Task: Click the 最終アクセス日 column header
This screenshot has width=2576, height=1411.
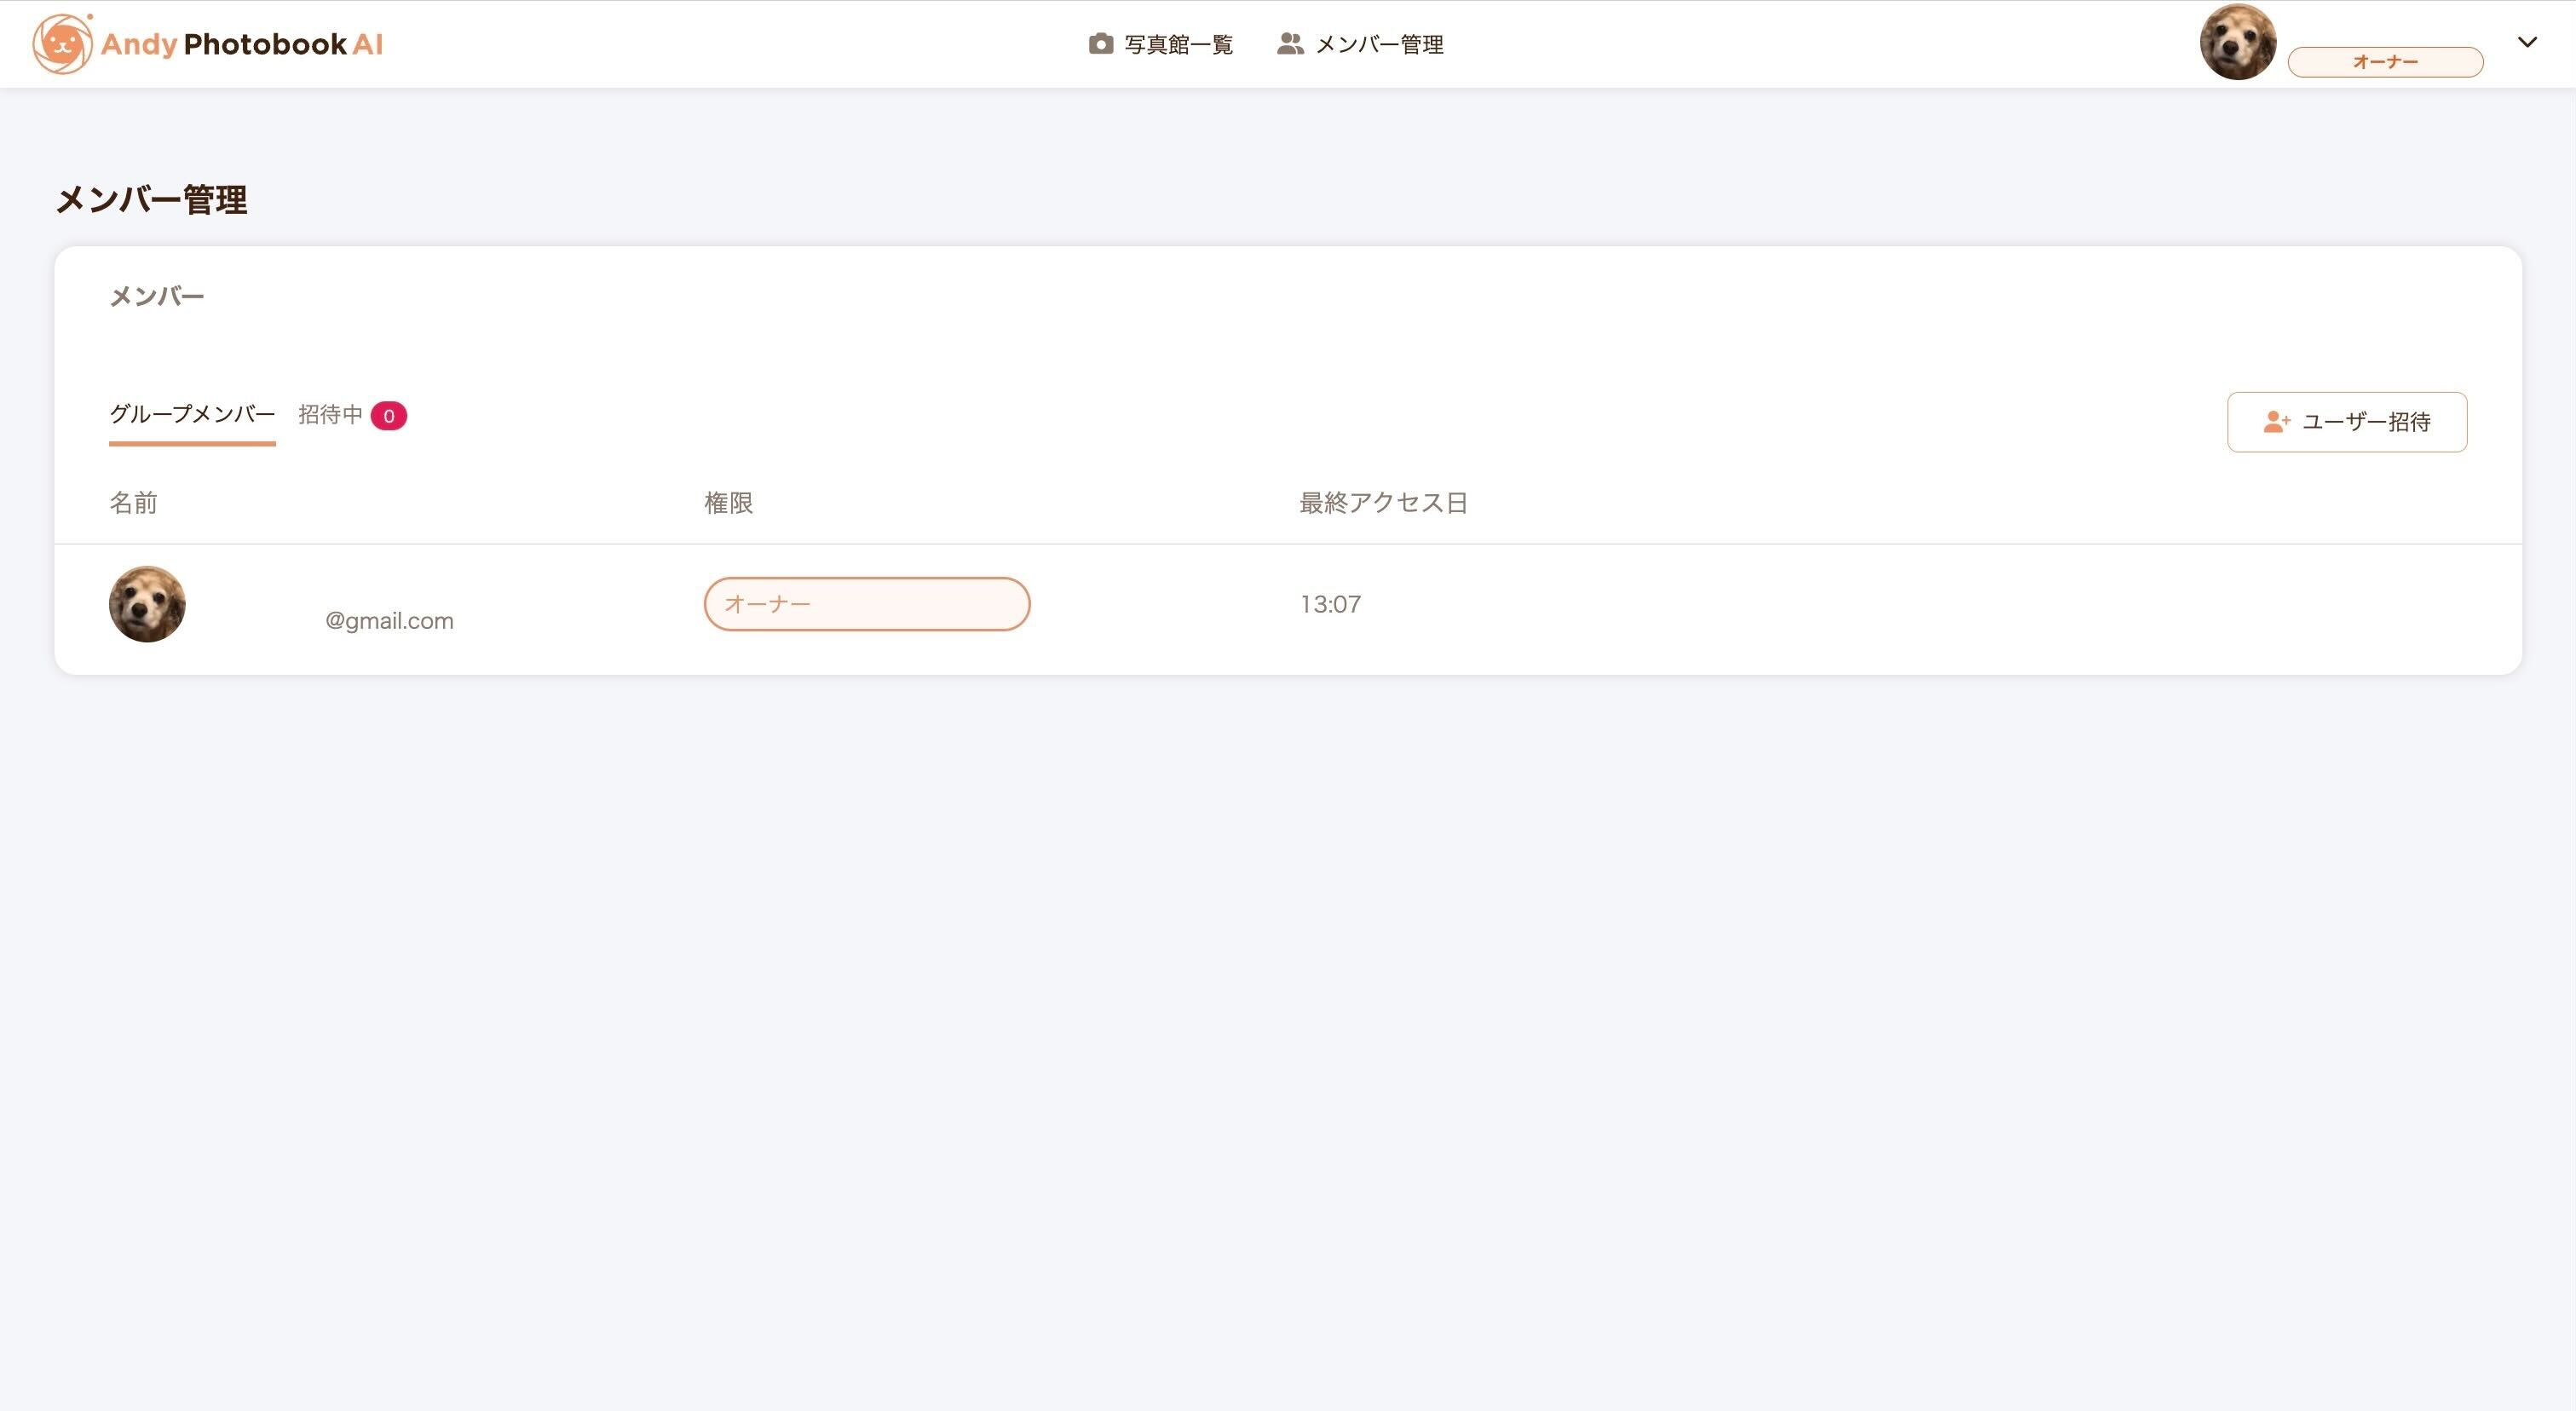Action: pyautogui.click(x=1382, y=503)
